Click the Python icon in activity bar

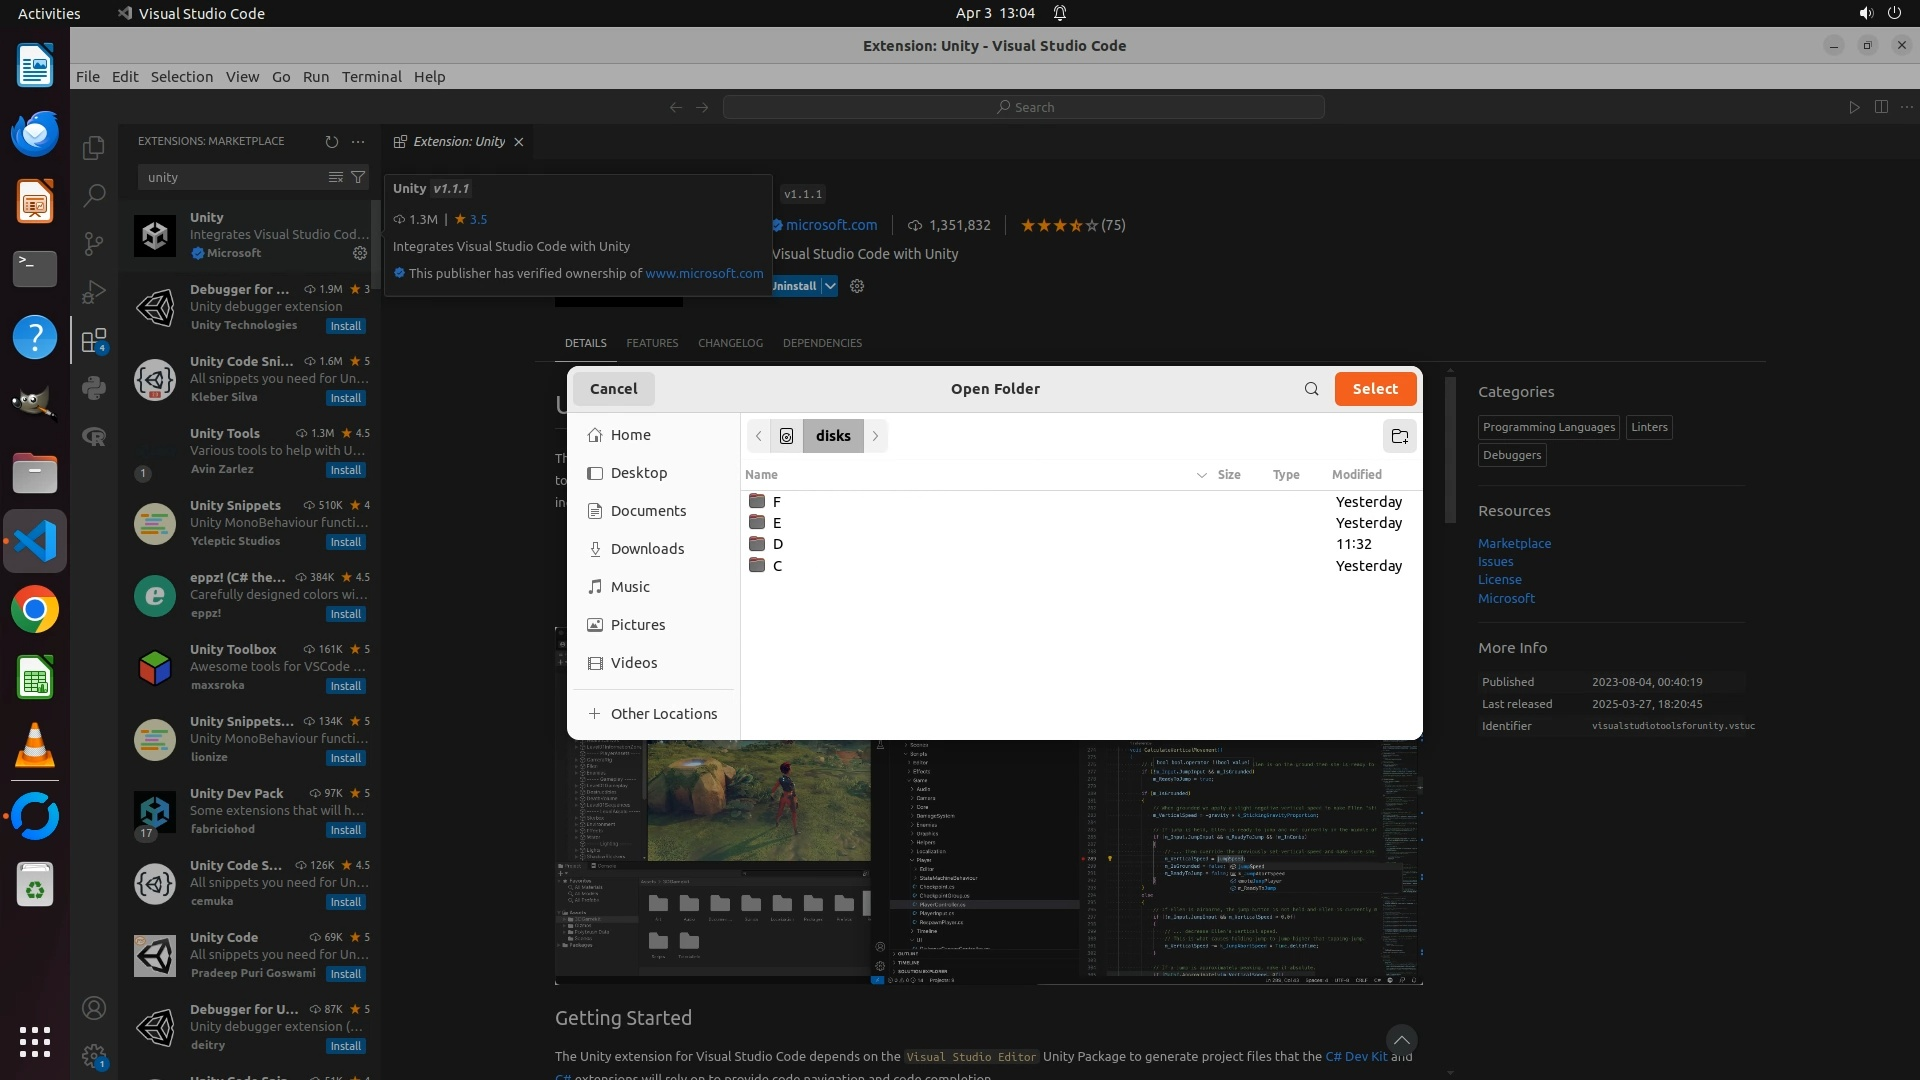[x=94, y=388]
